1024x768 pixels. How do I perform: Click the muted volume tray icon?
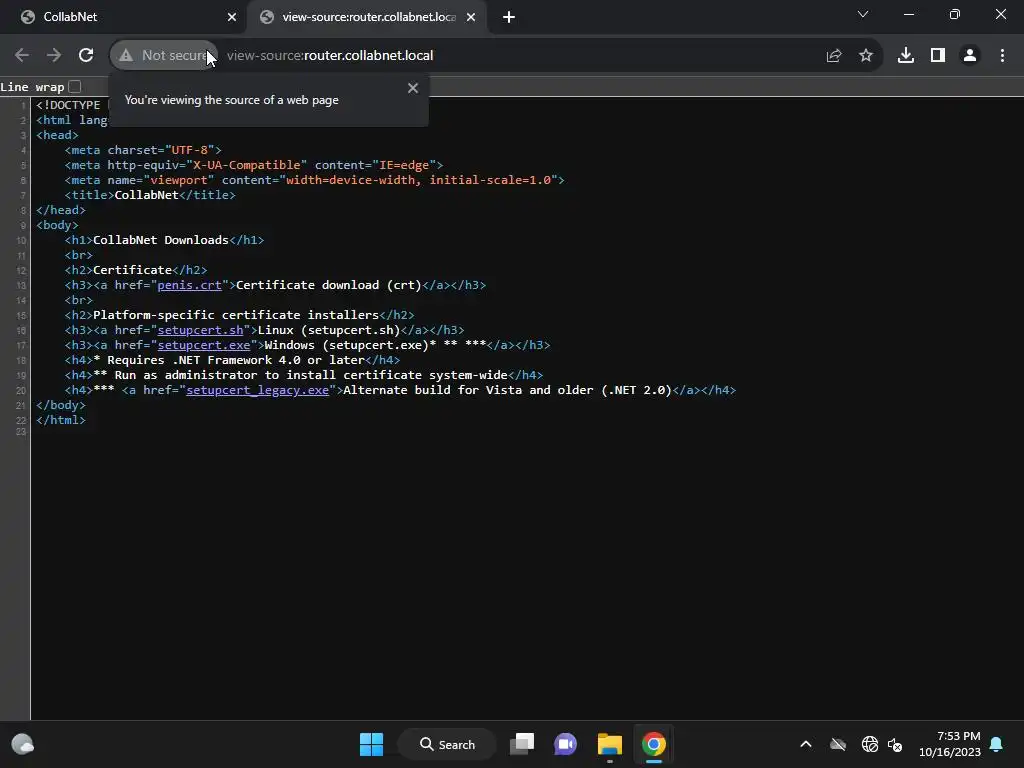[x=895, y=744]
